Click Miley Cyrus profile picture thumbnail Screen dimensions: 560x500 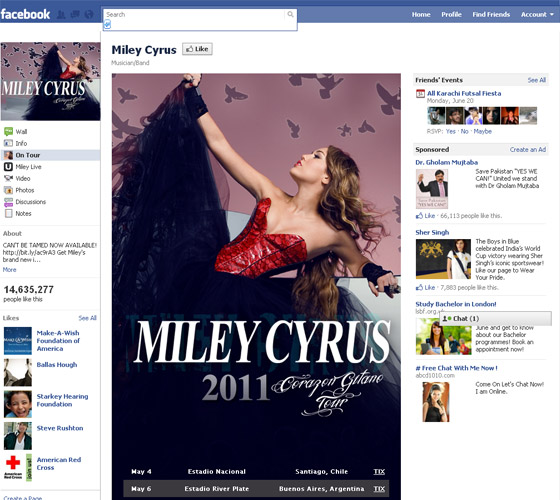(50, 81)
